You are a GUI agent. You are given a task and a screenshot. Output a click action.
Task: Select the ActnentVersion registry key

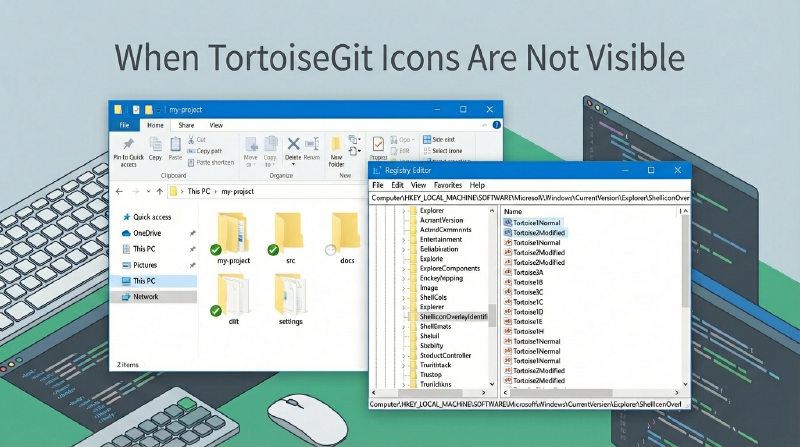point(437,220)
